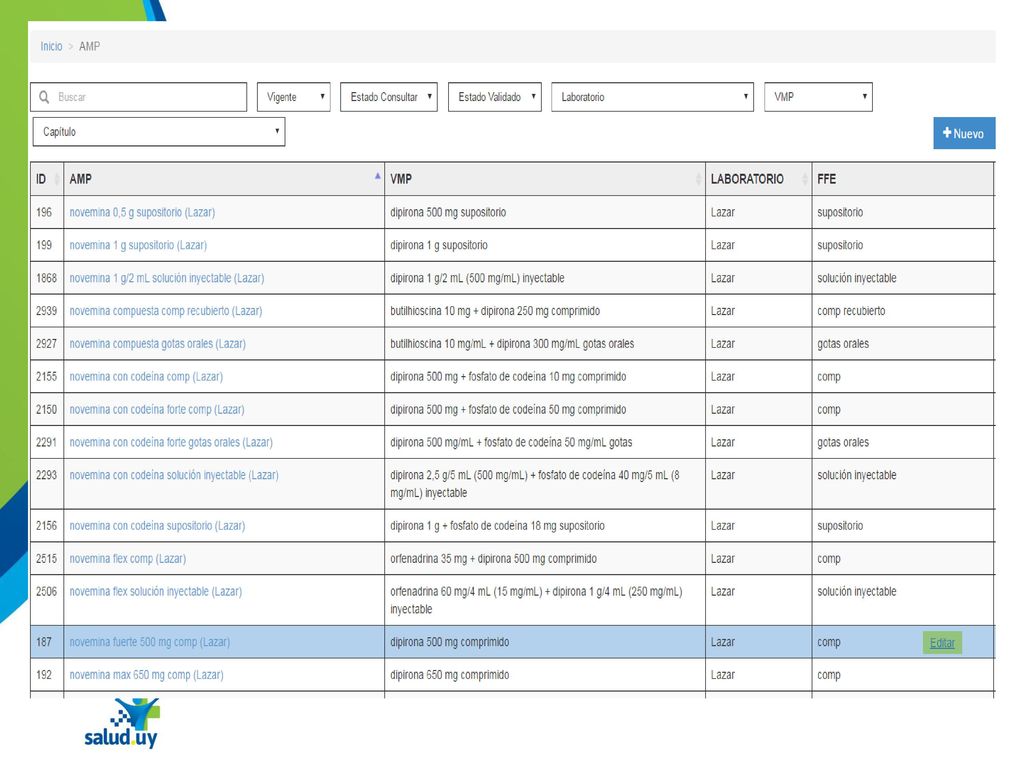Open novemina flex solución inyectable (Lazar)
The image size is (1024, 768).
pos(155,592)
